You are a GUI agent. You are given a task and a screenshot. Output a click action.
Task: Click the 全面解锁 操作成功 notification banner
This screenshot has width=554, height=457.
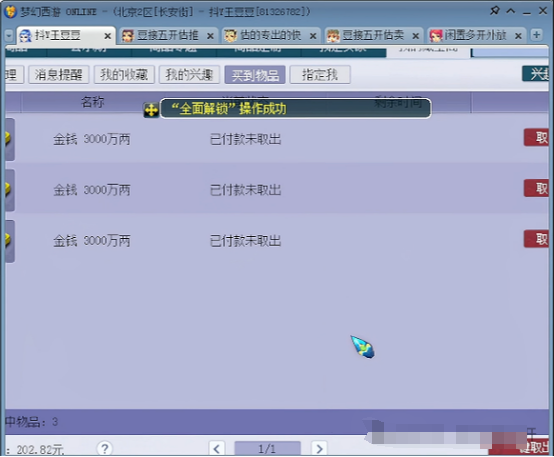pyautogui.click(x=295, y=109)
